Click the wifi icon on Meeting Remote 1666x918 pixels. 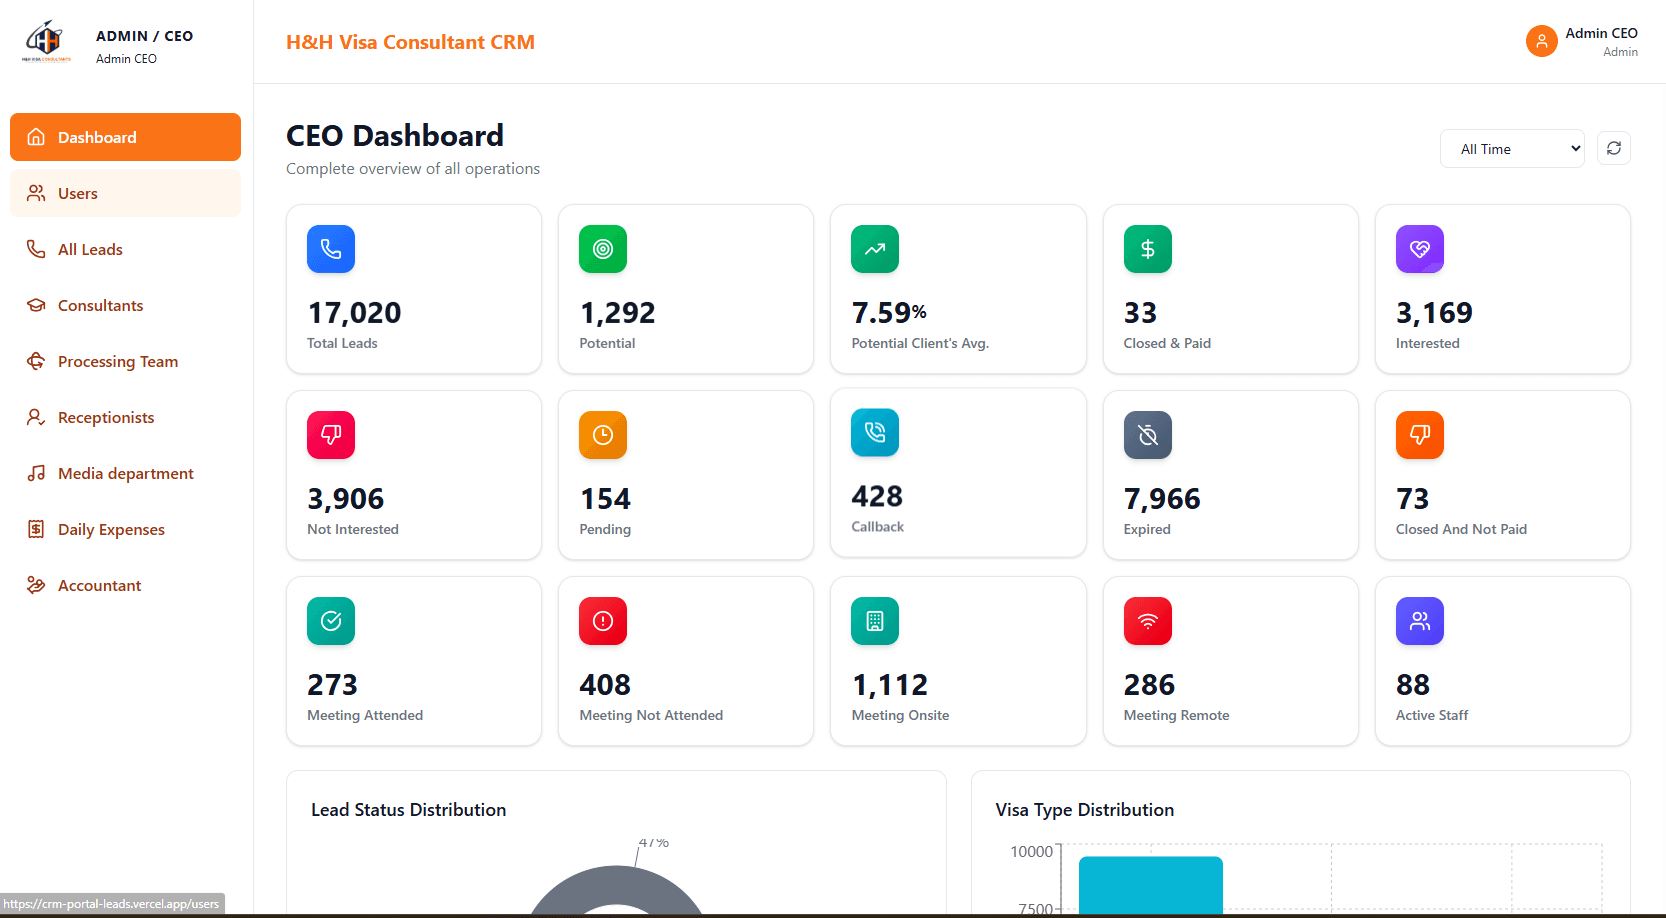[1148, 621]
